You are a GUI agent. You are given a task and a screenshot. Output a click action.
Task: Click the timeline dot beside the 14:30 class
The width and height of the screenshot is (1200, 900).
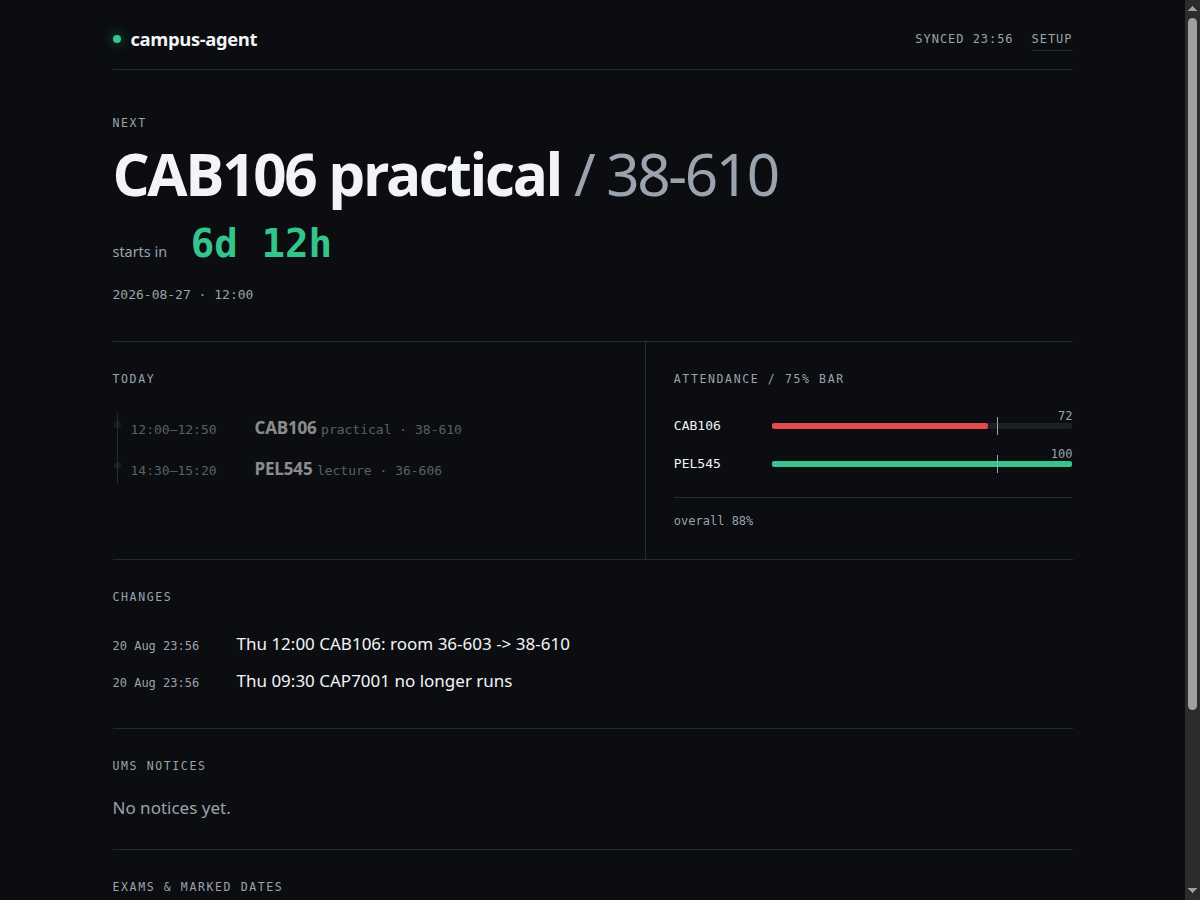tap(117, 465)
